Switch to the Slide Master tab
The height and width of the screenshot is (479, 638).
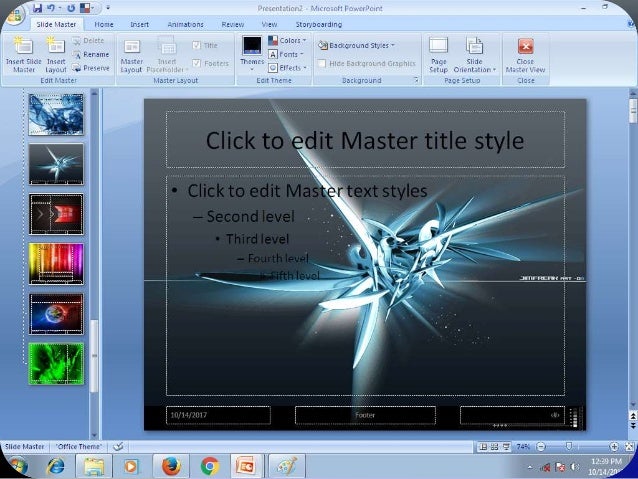coord(56,24)
